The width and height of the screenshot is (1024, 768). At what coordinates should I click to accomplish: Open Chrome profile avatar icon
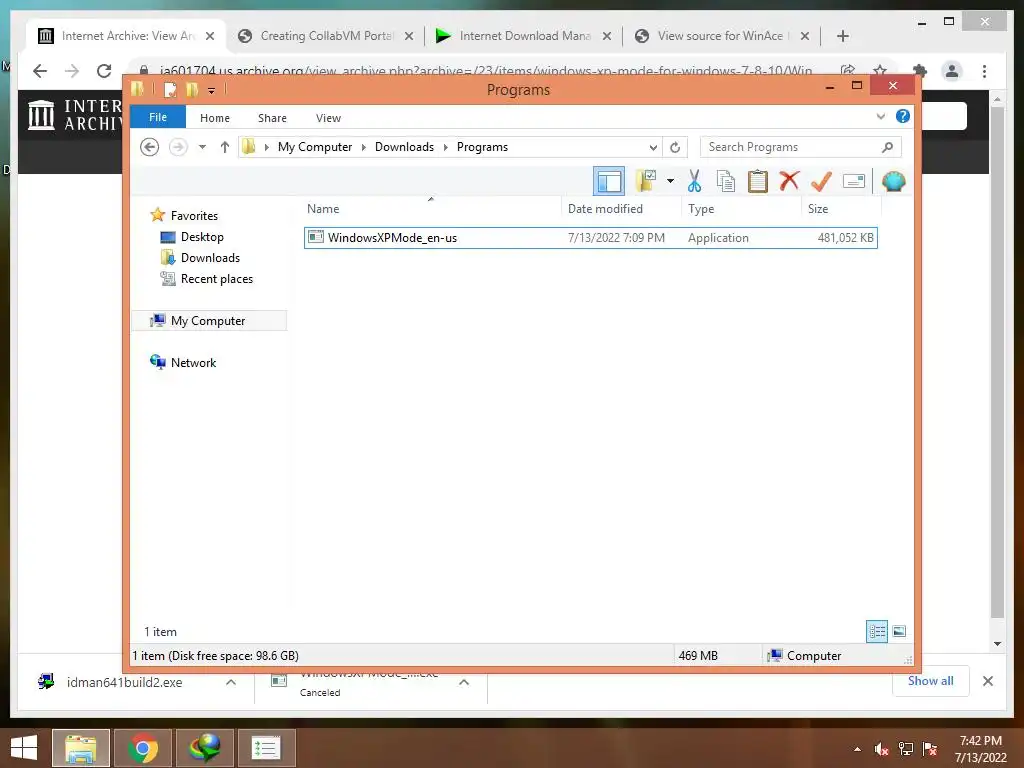[952, 71]
